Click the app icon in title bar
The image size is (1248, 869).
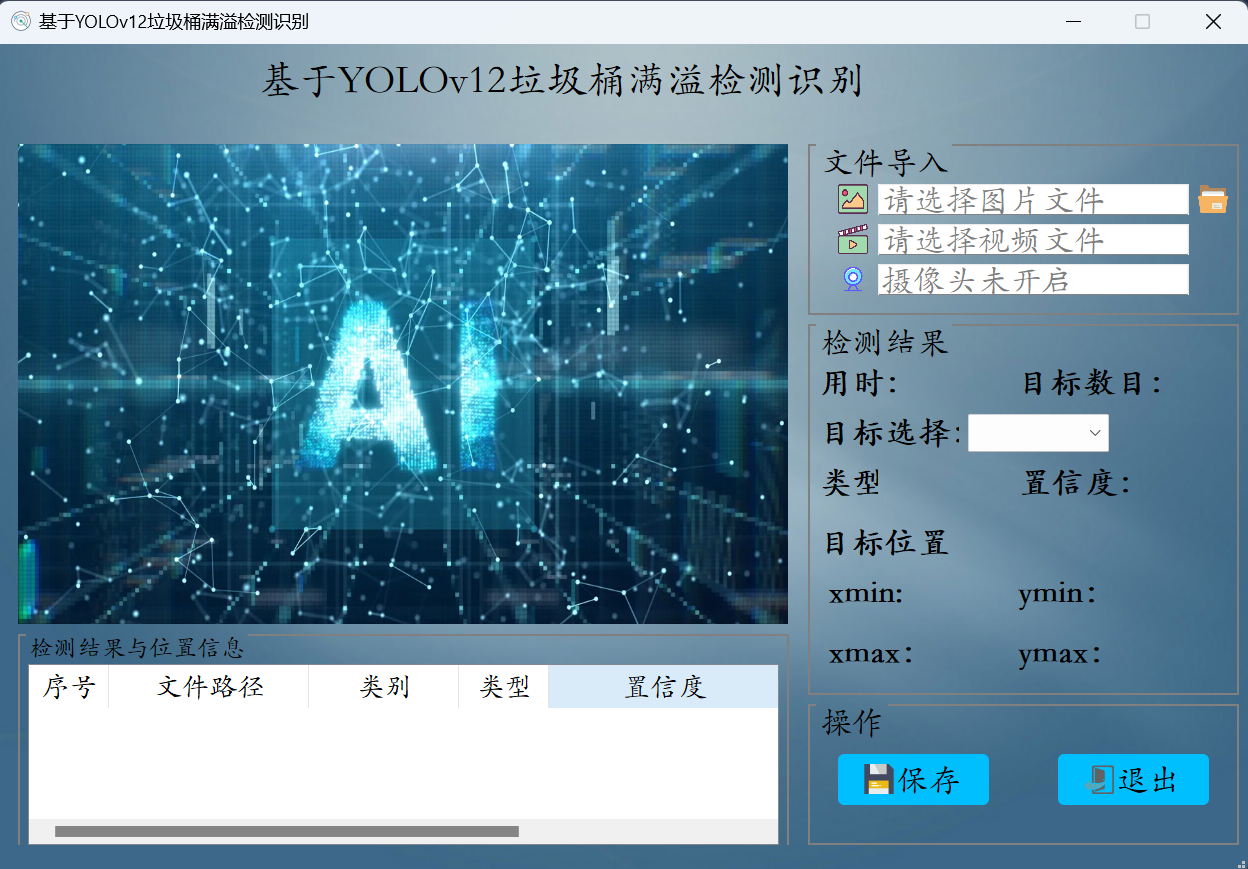pos(20,21)
